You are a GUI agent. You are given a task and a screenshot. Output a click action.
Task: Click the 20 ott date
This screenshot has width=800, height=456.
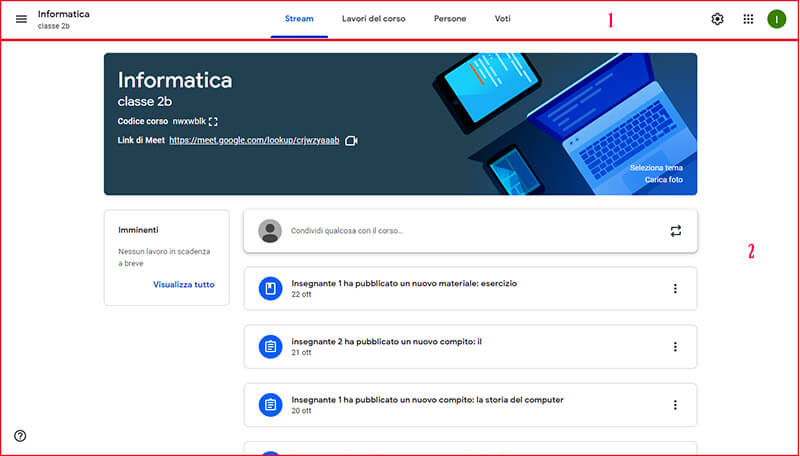pyautogui.click(x=301, y=411)
